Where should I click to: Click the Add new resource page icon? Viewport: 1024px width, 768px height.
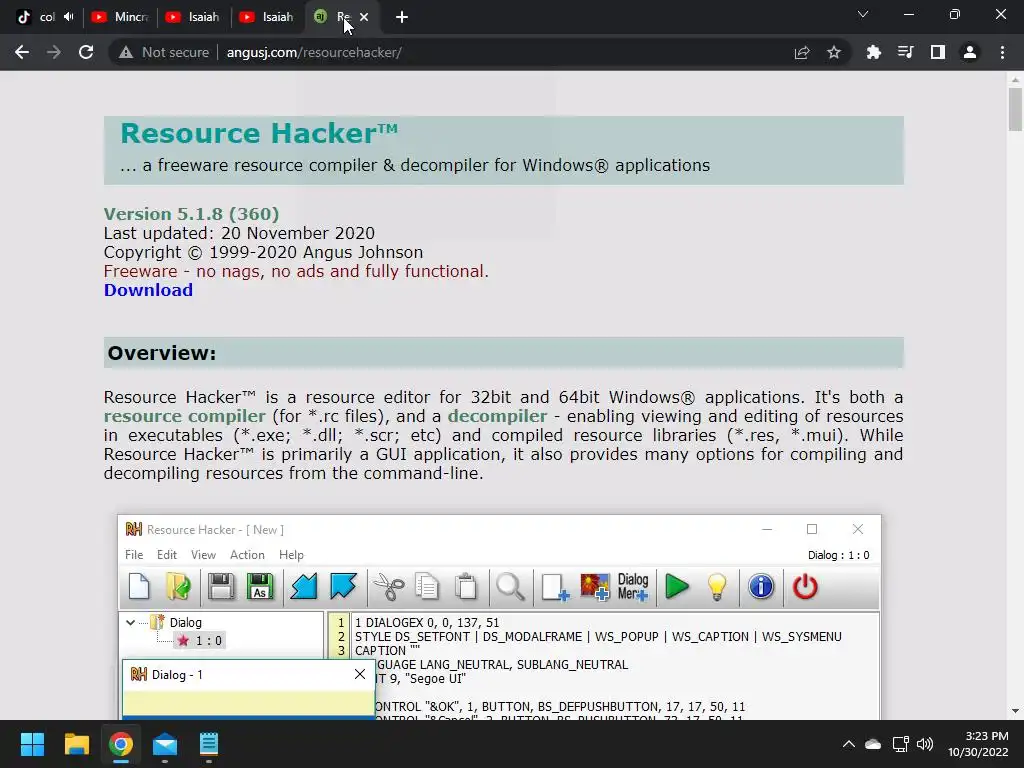[x=555, y=586]
